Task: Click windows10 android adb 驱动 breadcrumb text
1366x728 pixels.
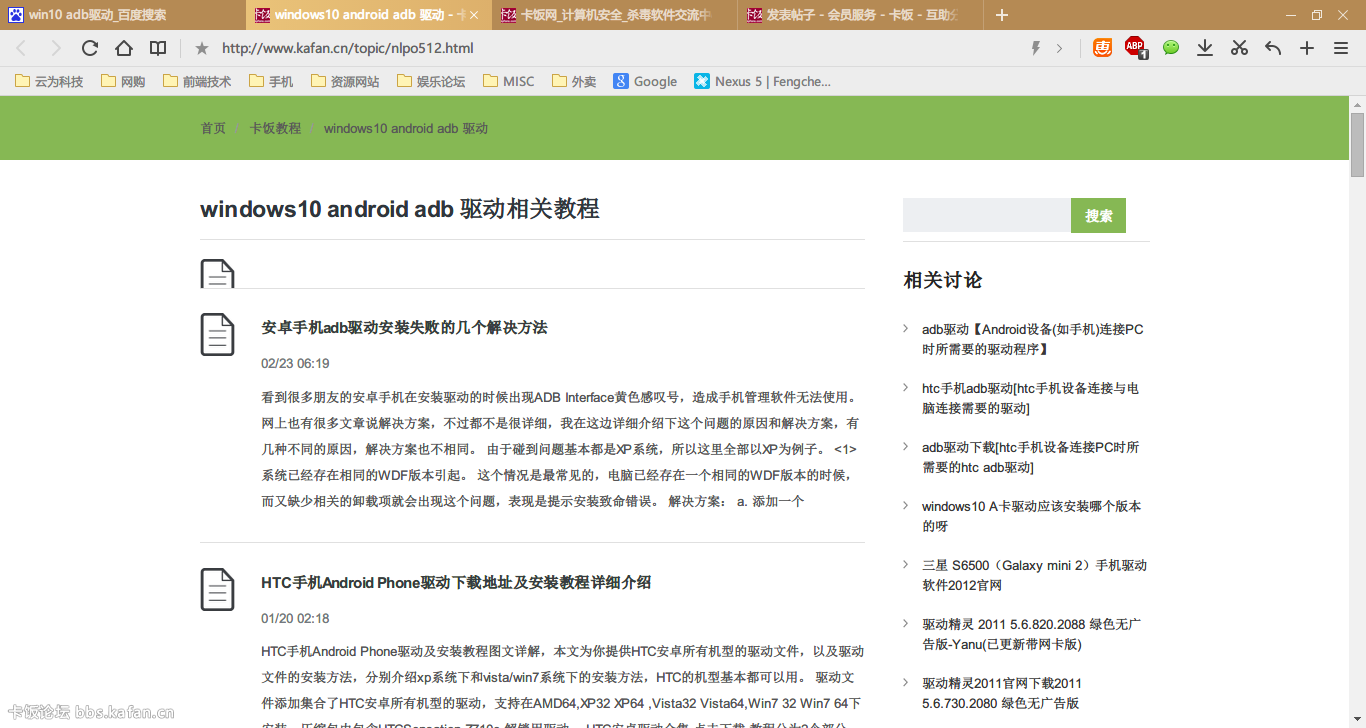Action: pyautogui.click(x=406, y=128)
